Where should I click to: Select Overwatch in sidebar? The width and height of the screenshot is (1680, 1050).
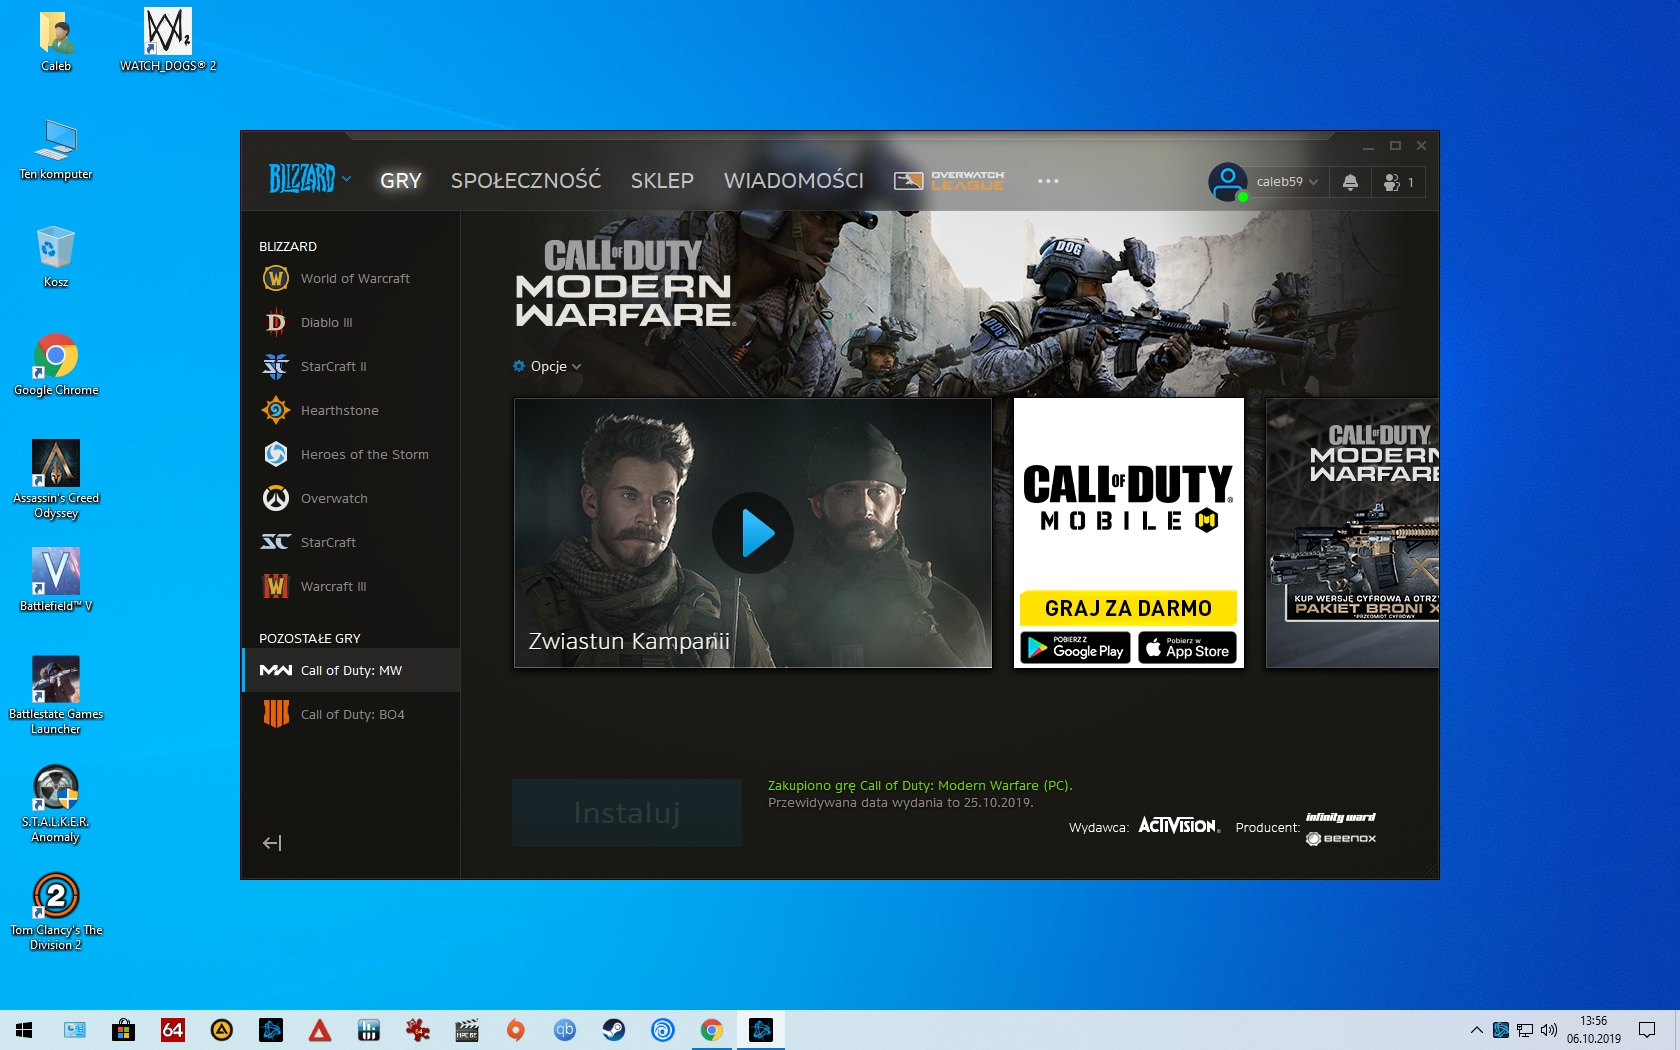(x=350, y=498)
